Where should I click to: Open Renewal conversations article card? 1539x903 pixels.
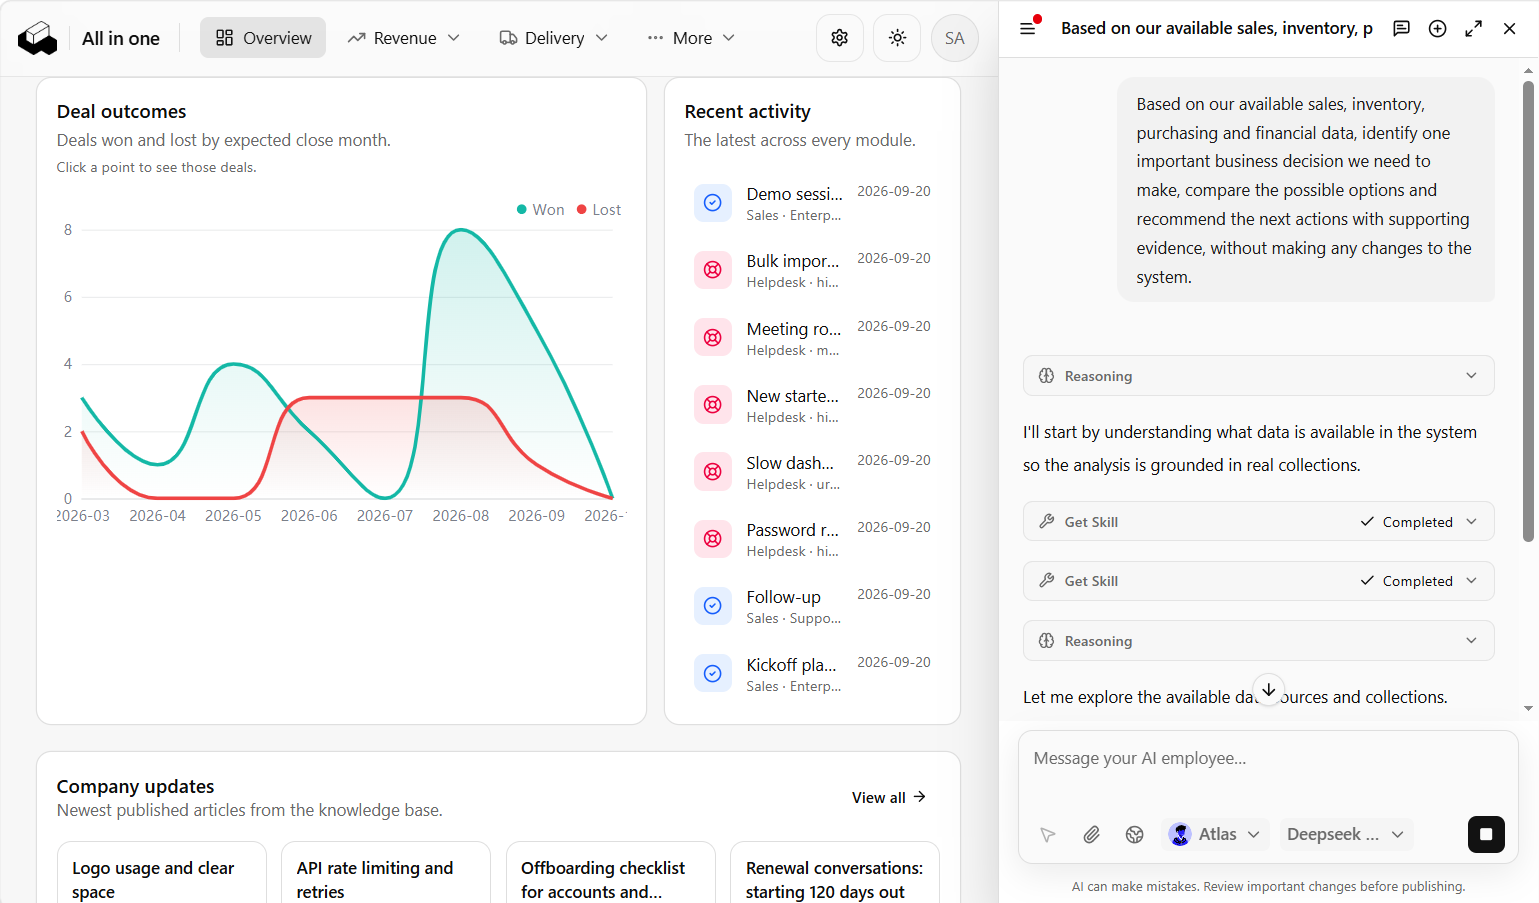click(x=835, y=873)
